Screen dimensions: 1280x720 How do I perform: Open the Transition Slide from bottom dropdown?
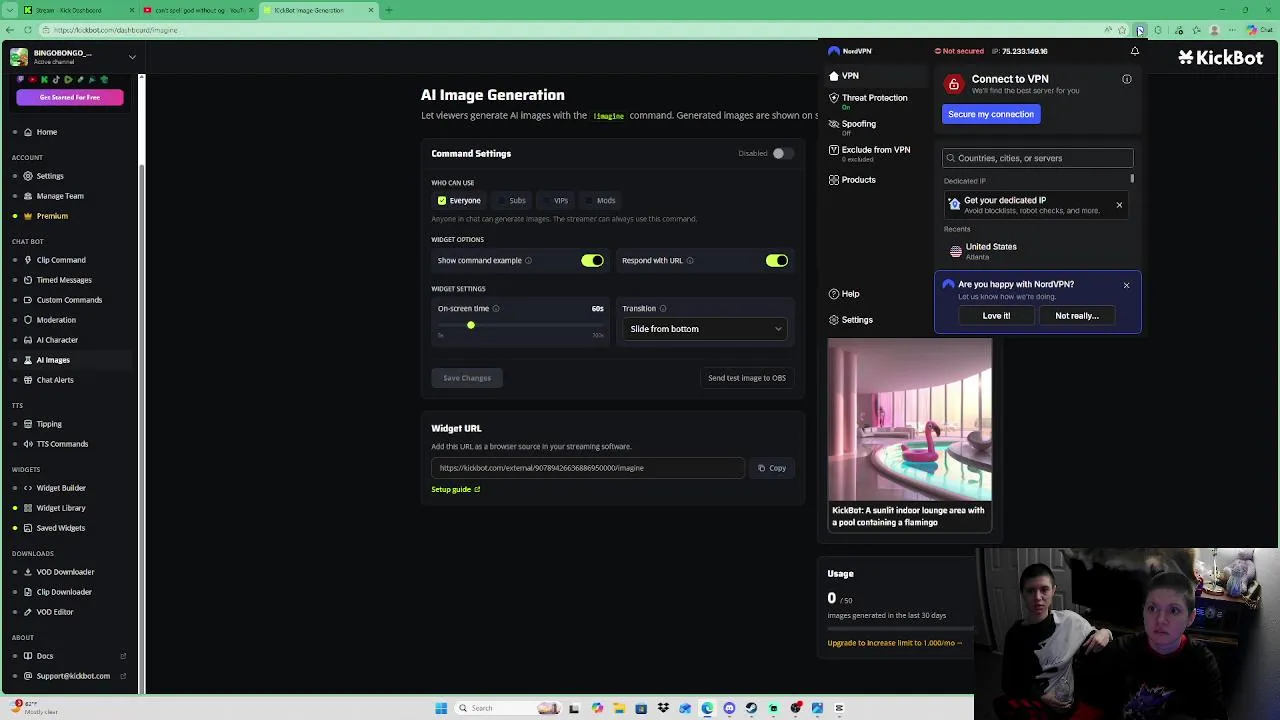tap(705, 329)
